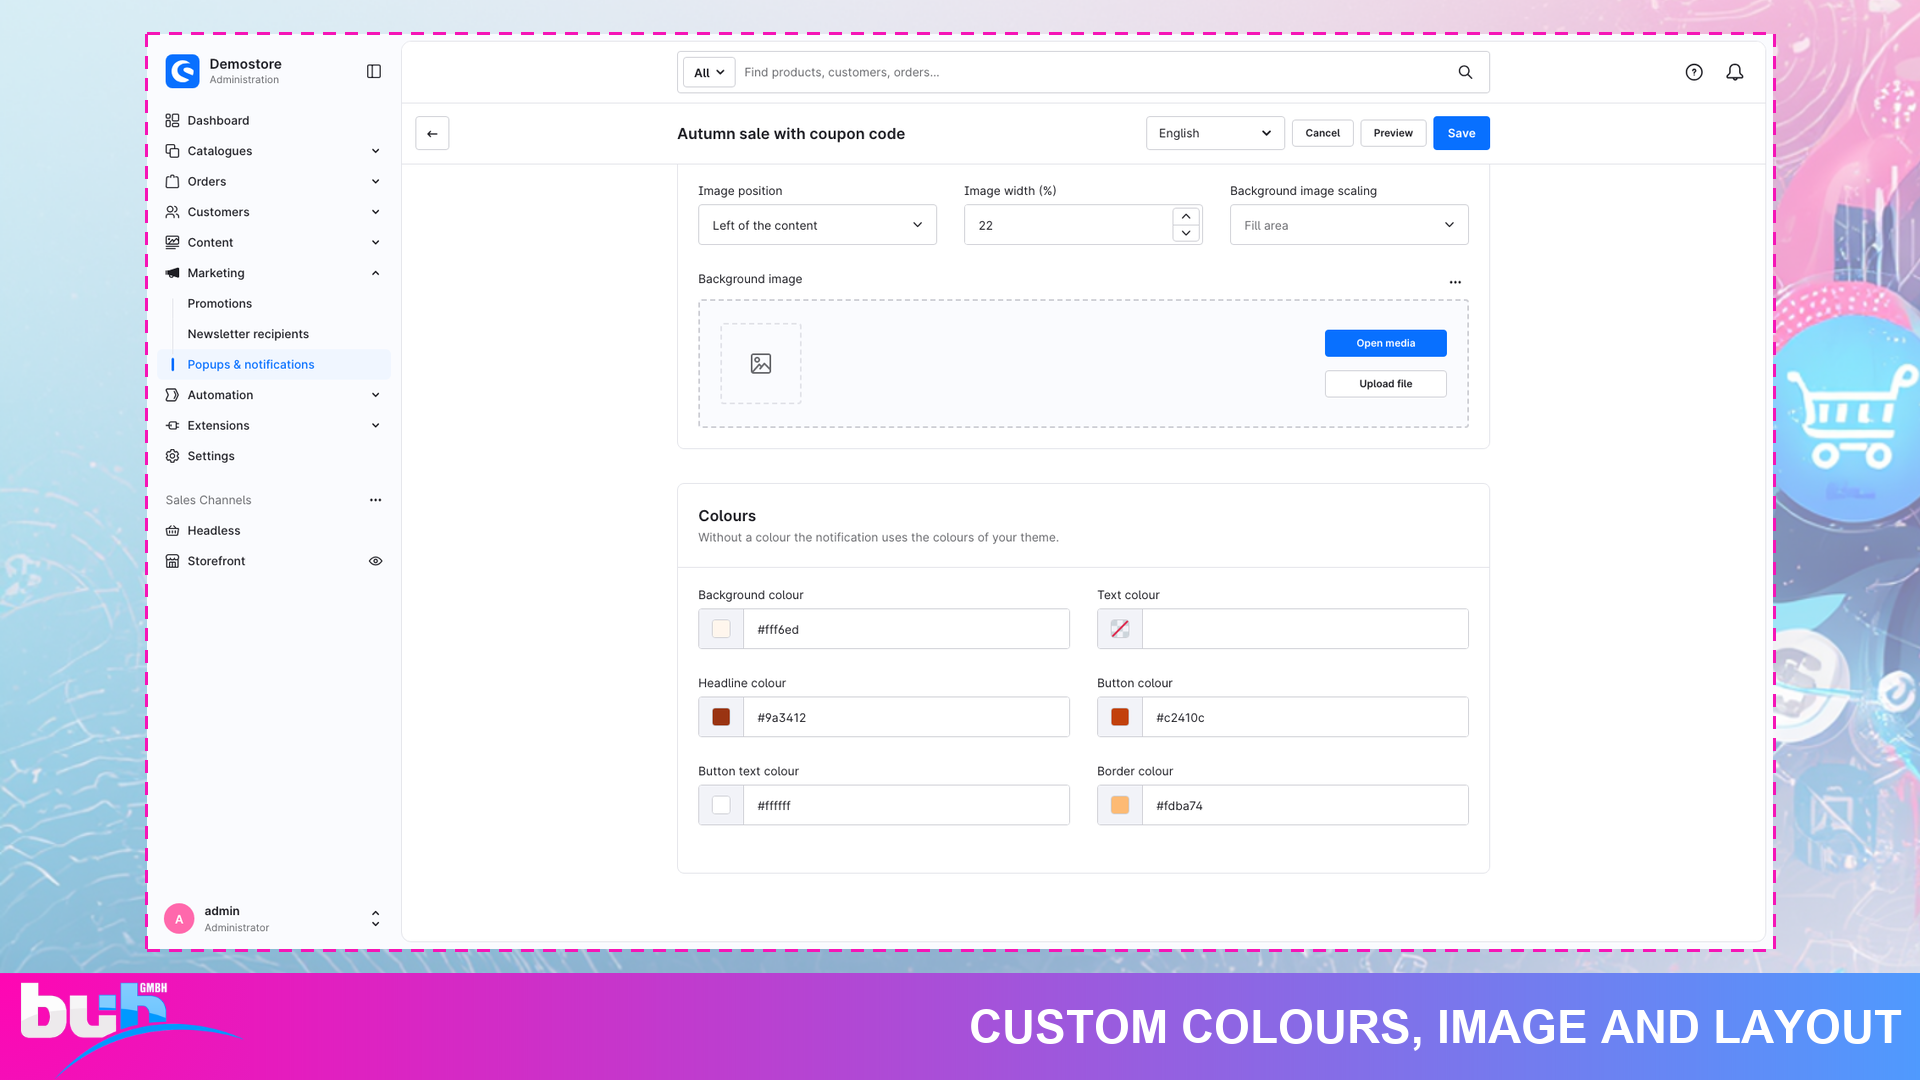Open Newsletter recipients menu item
This screenshot has height=1080, width=1920.
pyautogui.click(x=248, y=334)
